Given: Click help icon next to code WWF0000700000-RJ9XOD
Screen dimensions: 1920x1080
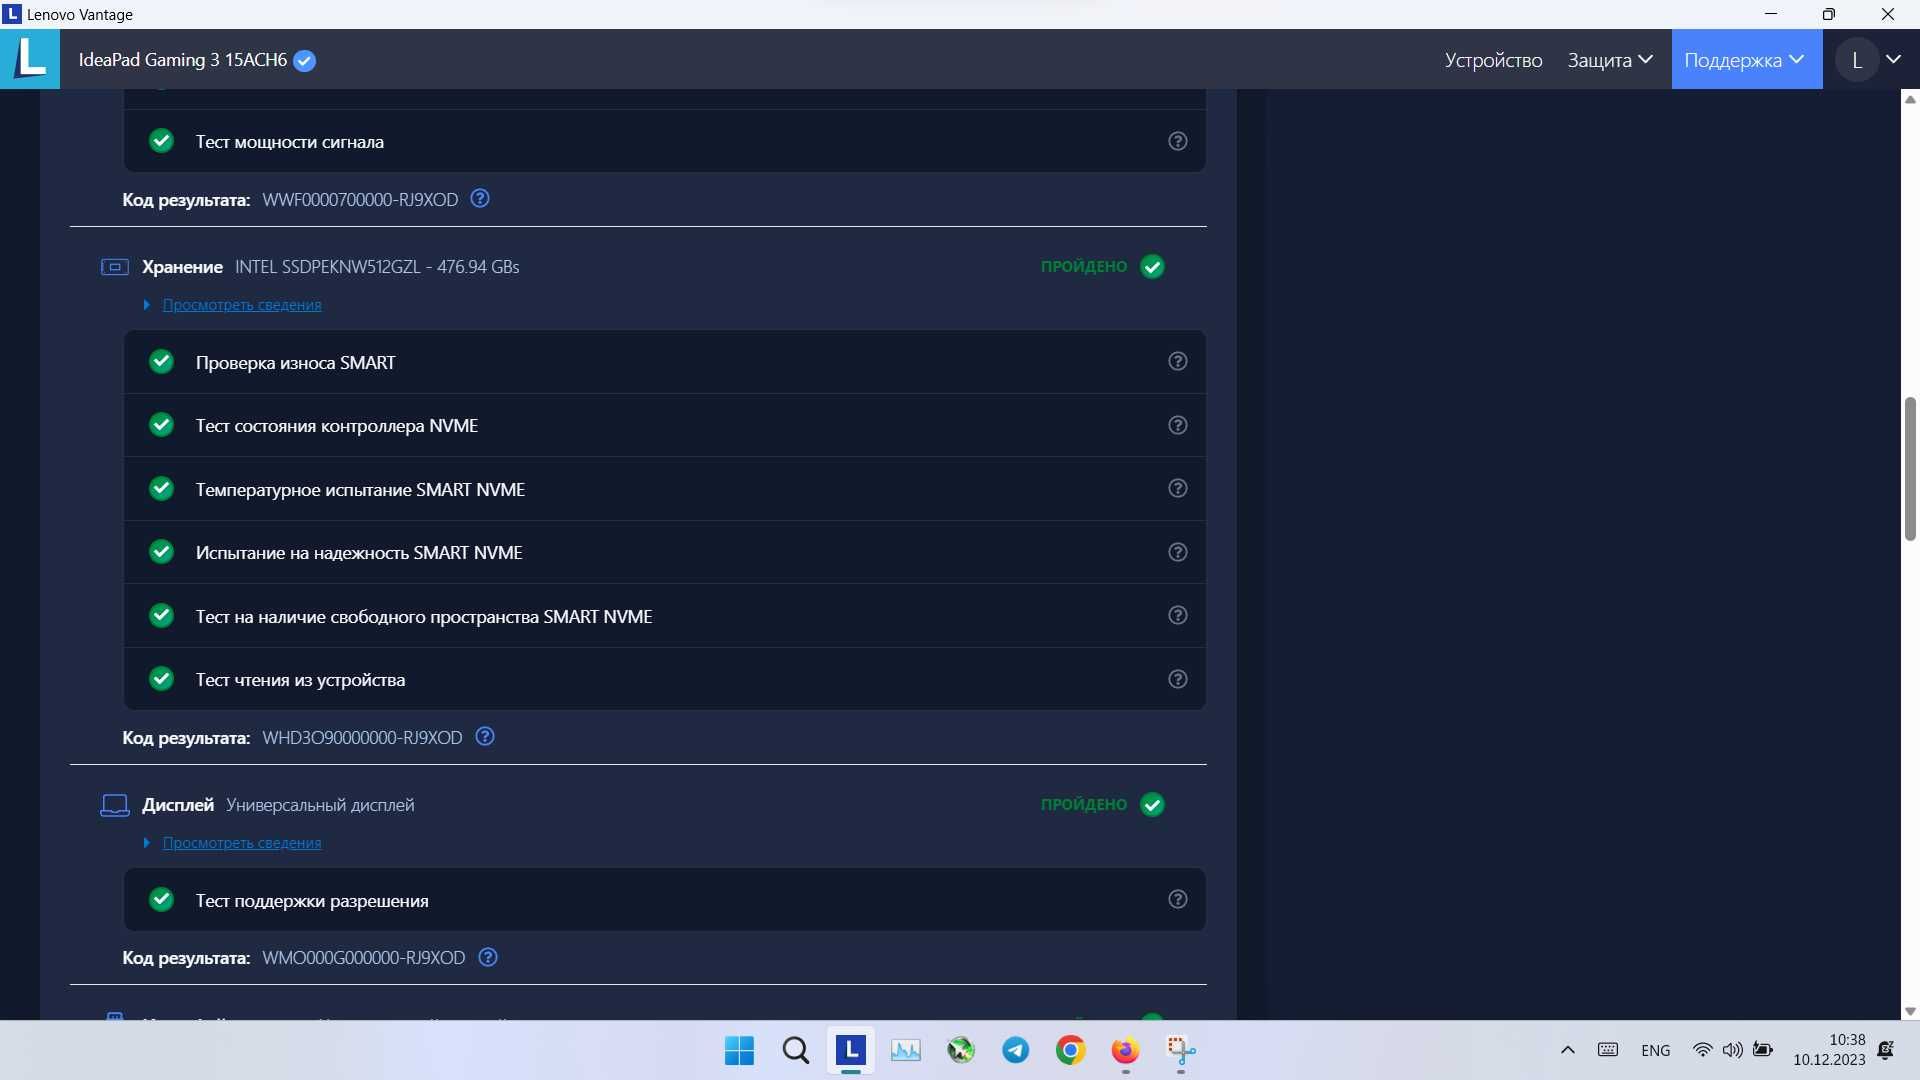Looking at the screenshot, I should (x=480, y=198).
